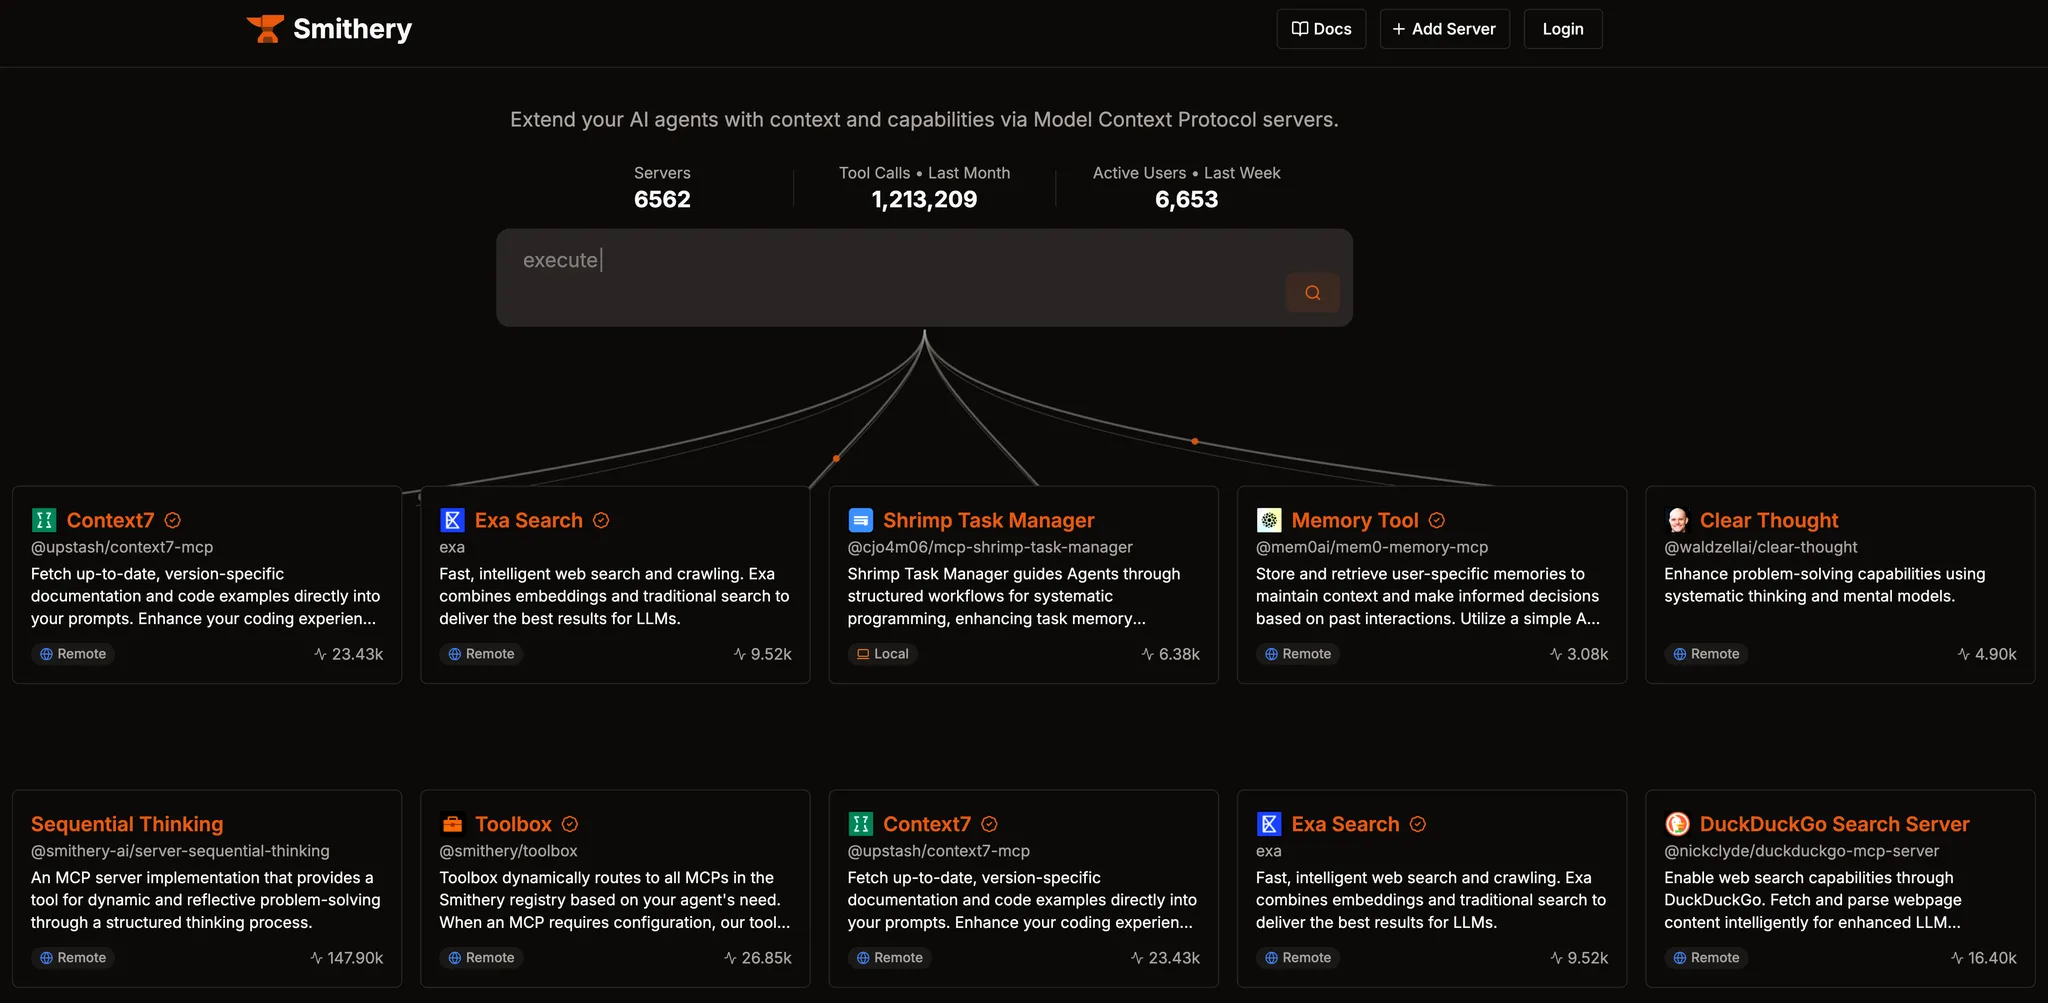The height and width of the screenshot is (1003, 2048).
Task: Open bottom-row Exa Search server title
Action: click(x=1345, y=824)
